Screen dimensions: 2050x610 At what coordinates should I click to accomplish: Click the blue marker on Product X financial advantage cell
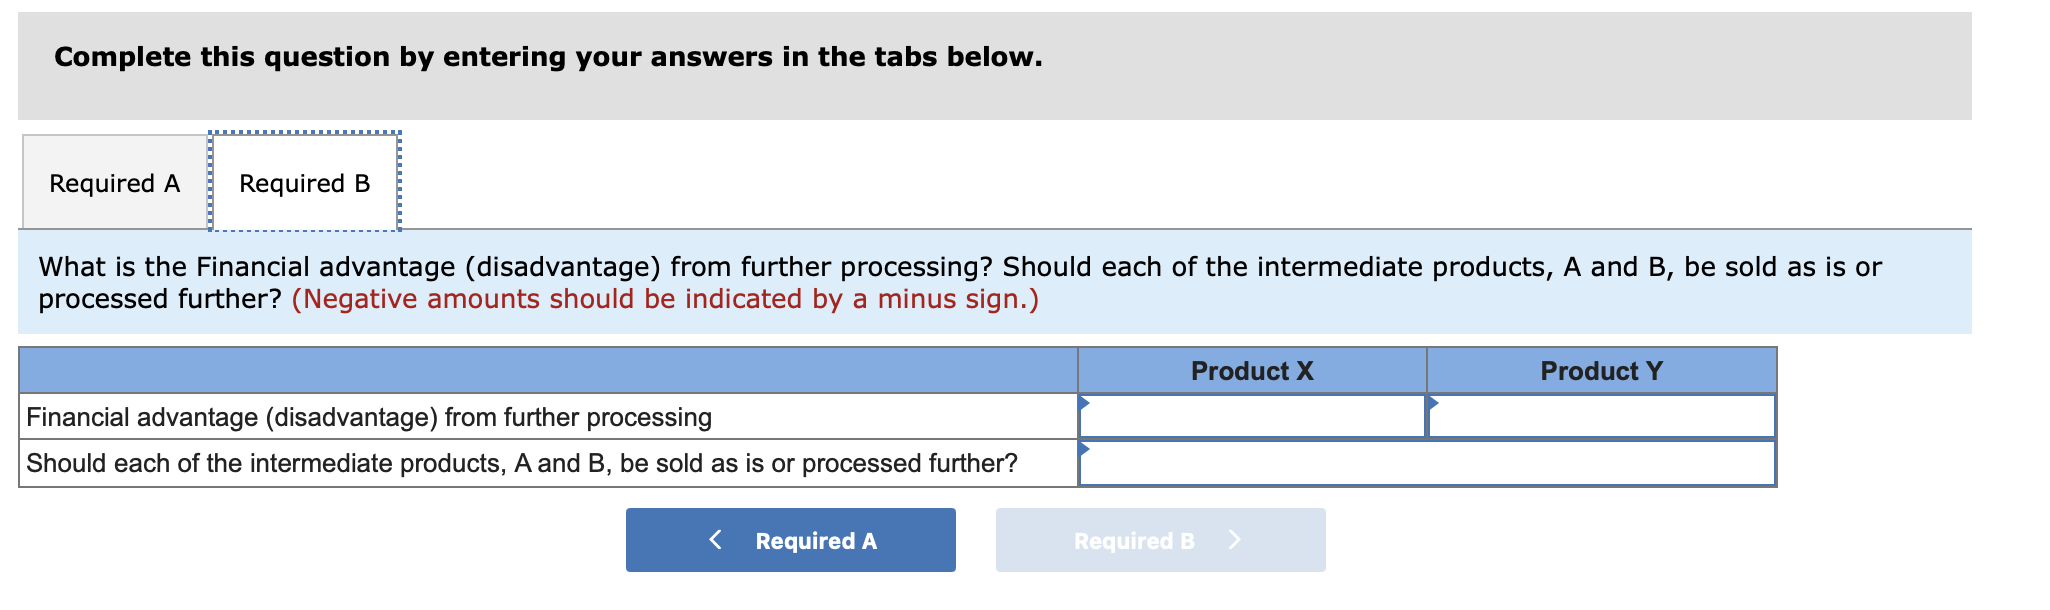click(x=1085, y=404)
